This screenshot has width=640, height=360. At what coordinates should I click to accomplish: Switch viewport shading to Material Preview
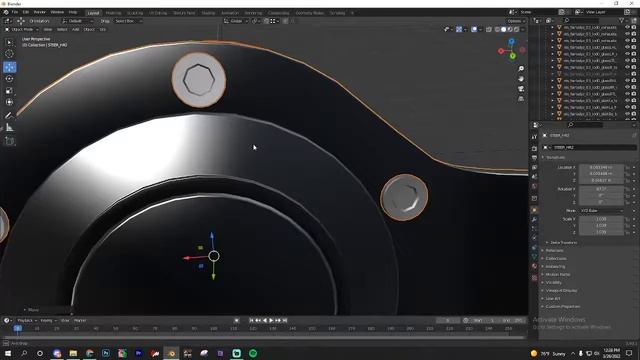[x=510, y=29]
